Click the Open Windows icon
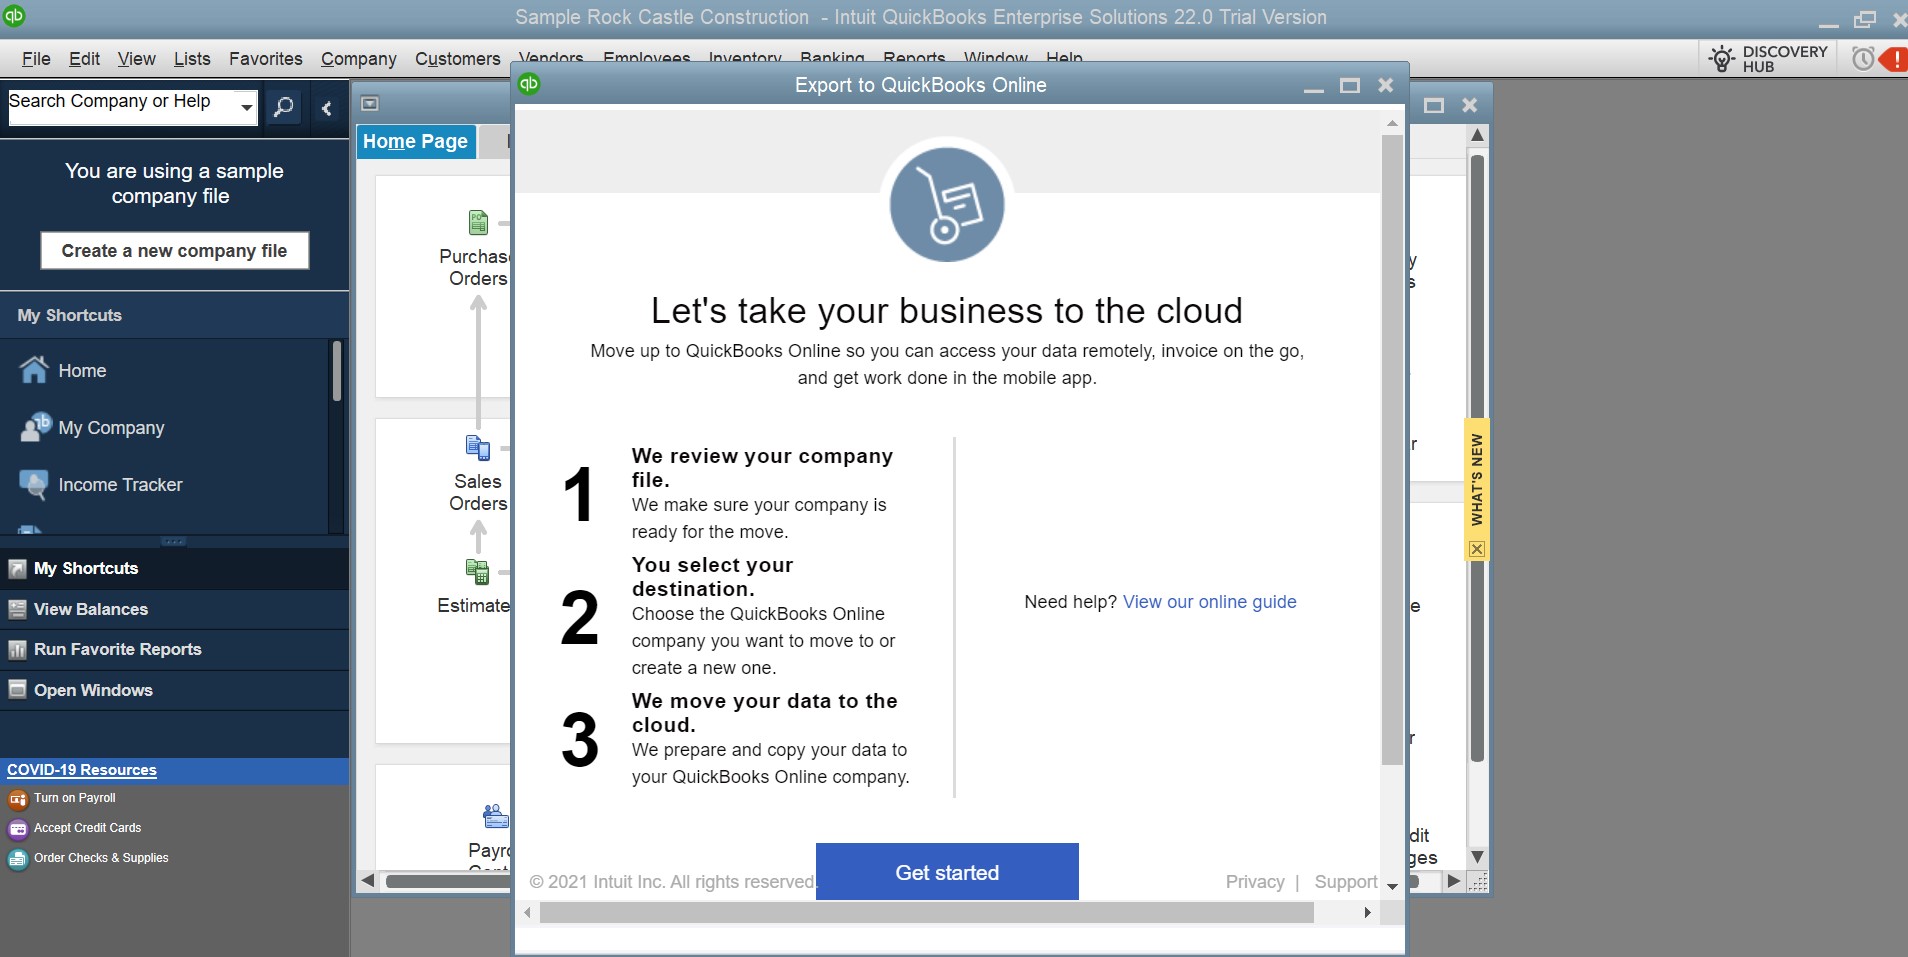The height and width of the screenshot is (957, 1908). click(x=17, y=690)
